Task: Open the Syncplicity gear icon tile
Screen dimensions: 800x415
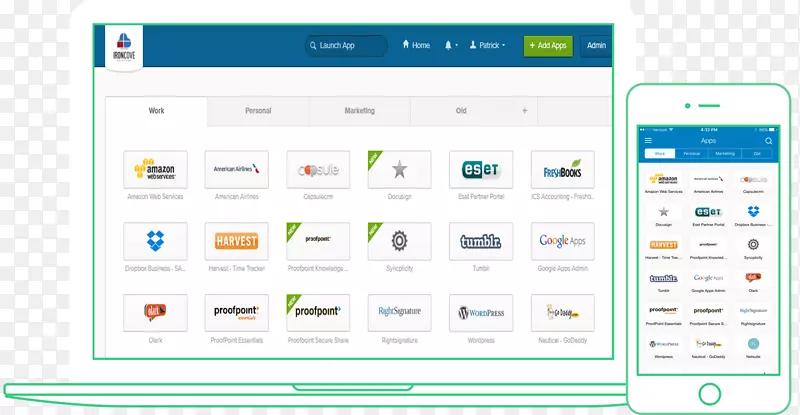Action: click(x=399, y=241)
